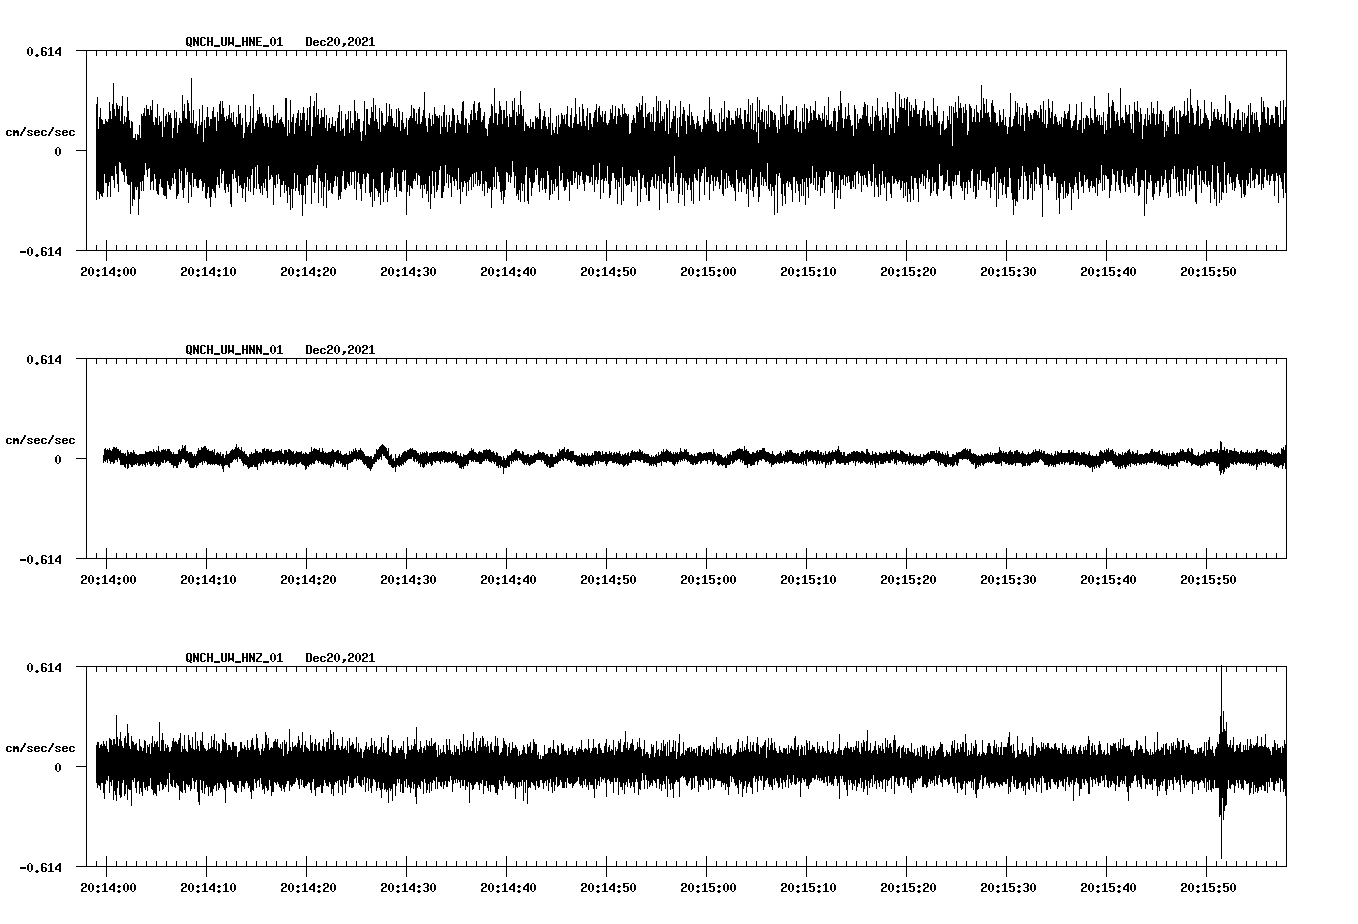
Task: Click the 20:14:40 time label under the HNN plot
Action: 508,580
